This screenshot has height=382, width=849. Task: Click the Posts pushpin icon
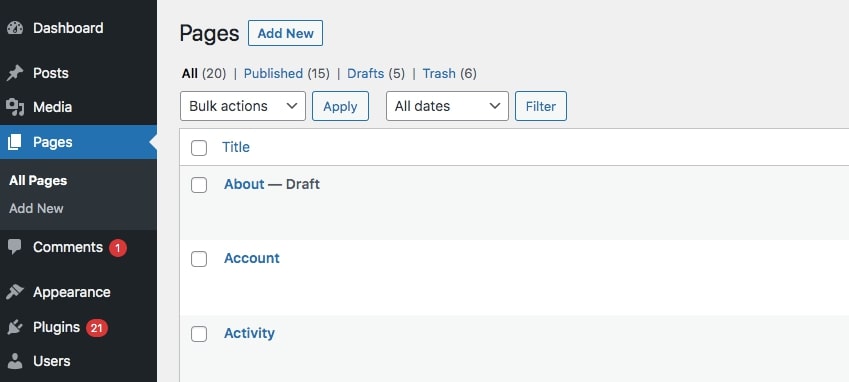(15, 73)
